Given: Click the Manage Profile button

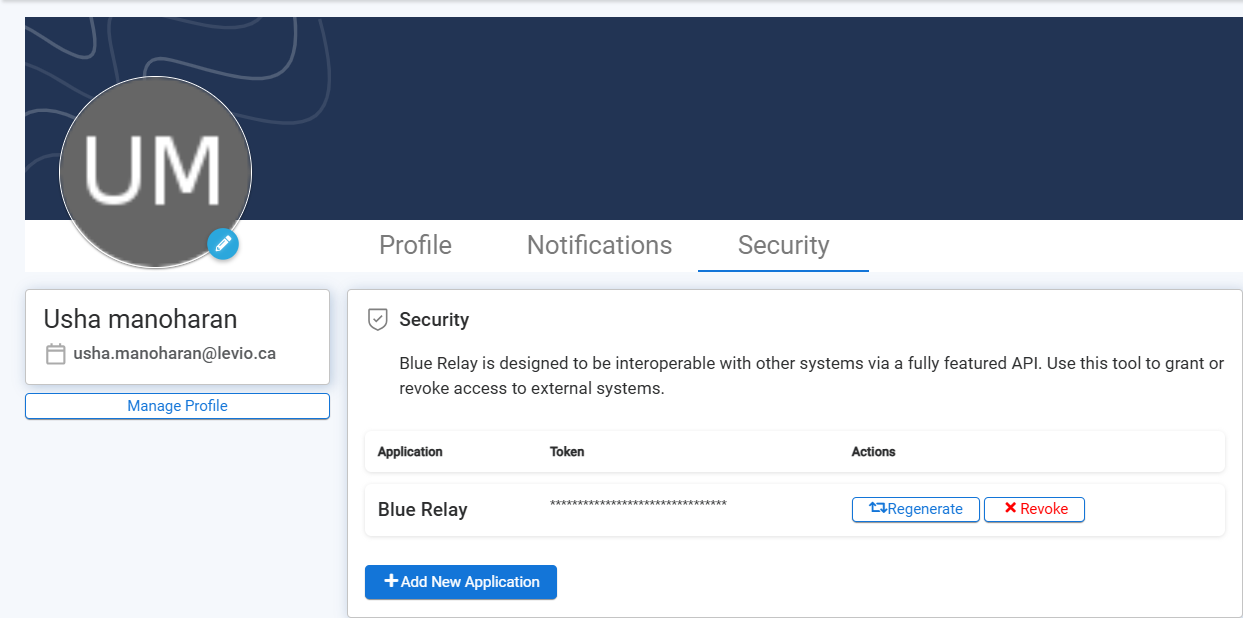Looking at the screenshot, I should pyautogui.click(x=177, y=406).
